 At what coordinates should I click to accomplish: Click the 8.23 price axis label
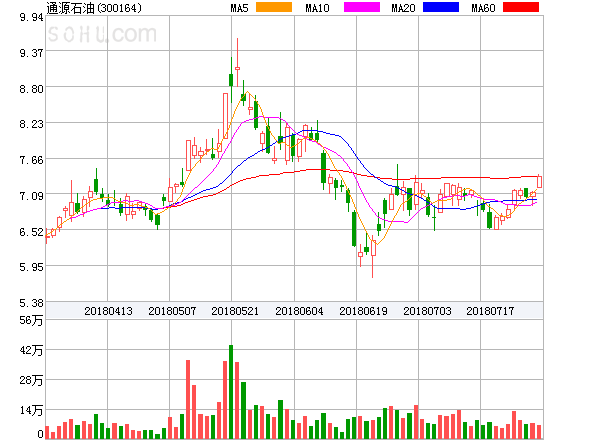31,124
